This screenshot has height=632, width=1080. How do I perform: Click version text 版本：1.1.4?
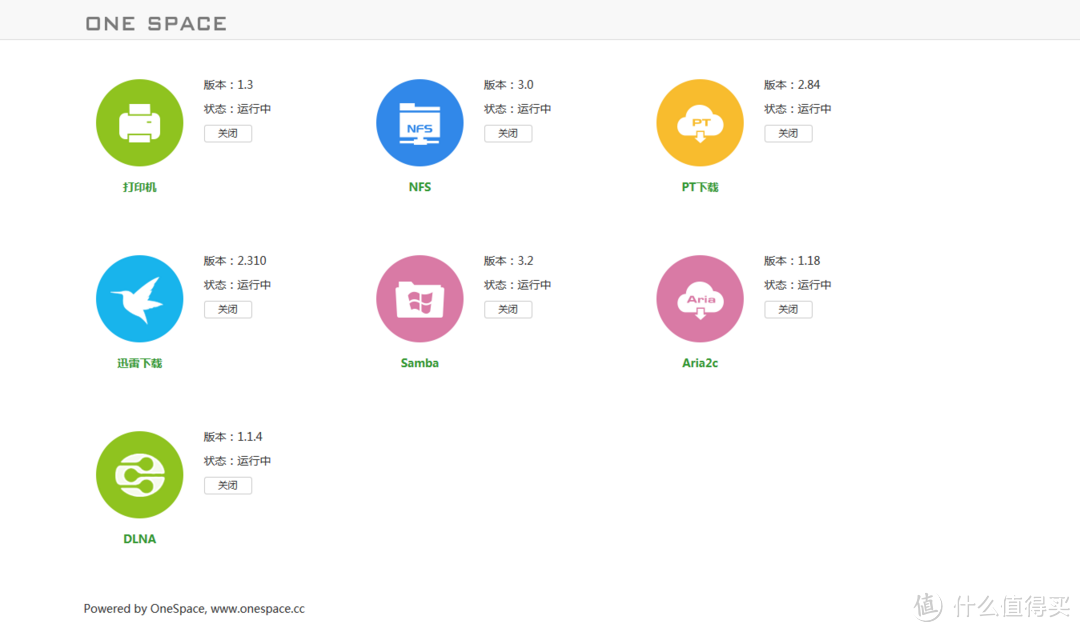click(x=233, y=437)
